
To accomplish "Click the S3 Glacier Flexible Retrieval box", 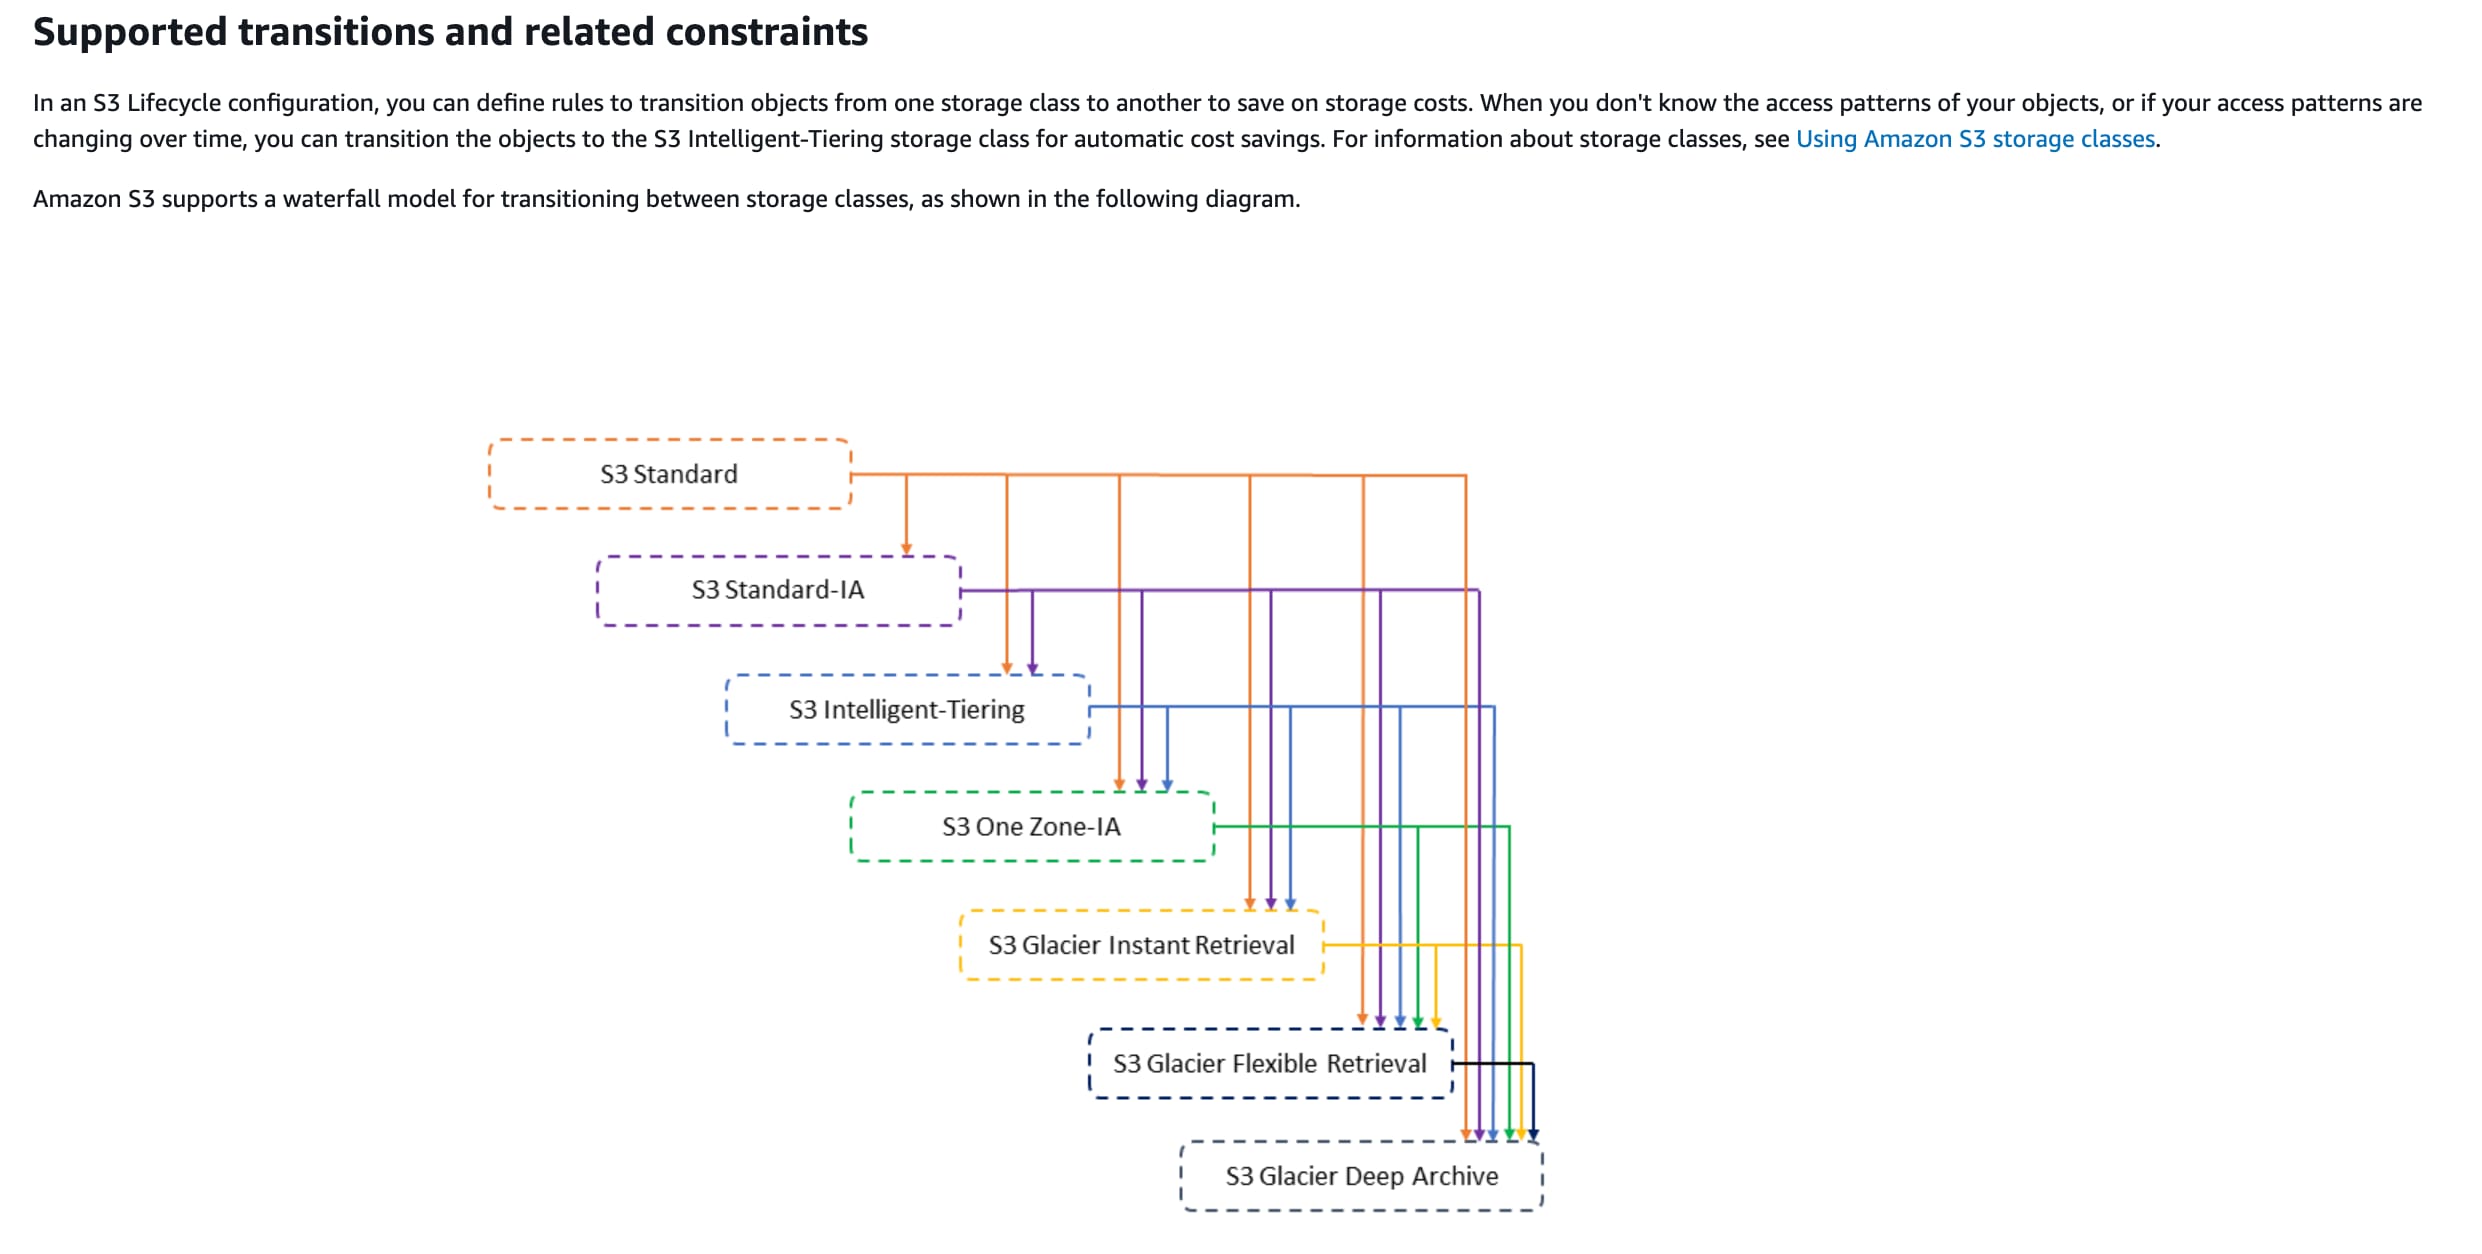I will [x=1269, y=1063].
